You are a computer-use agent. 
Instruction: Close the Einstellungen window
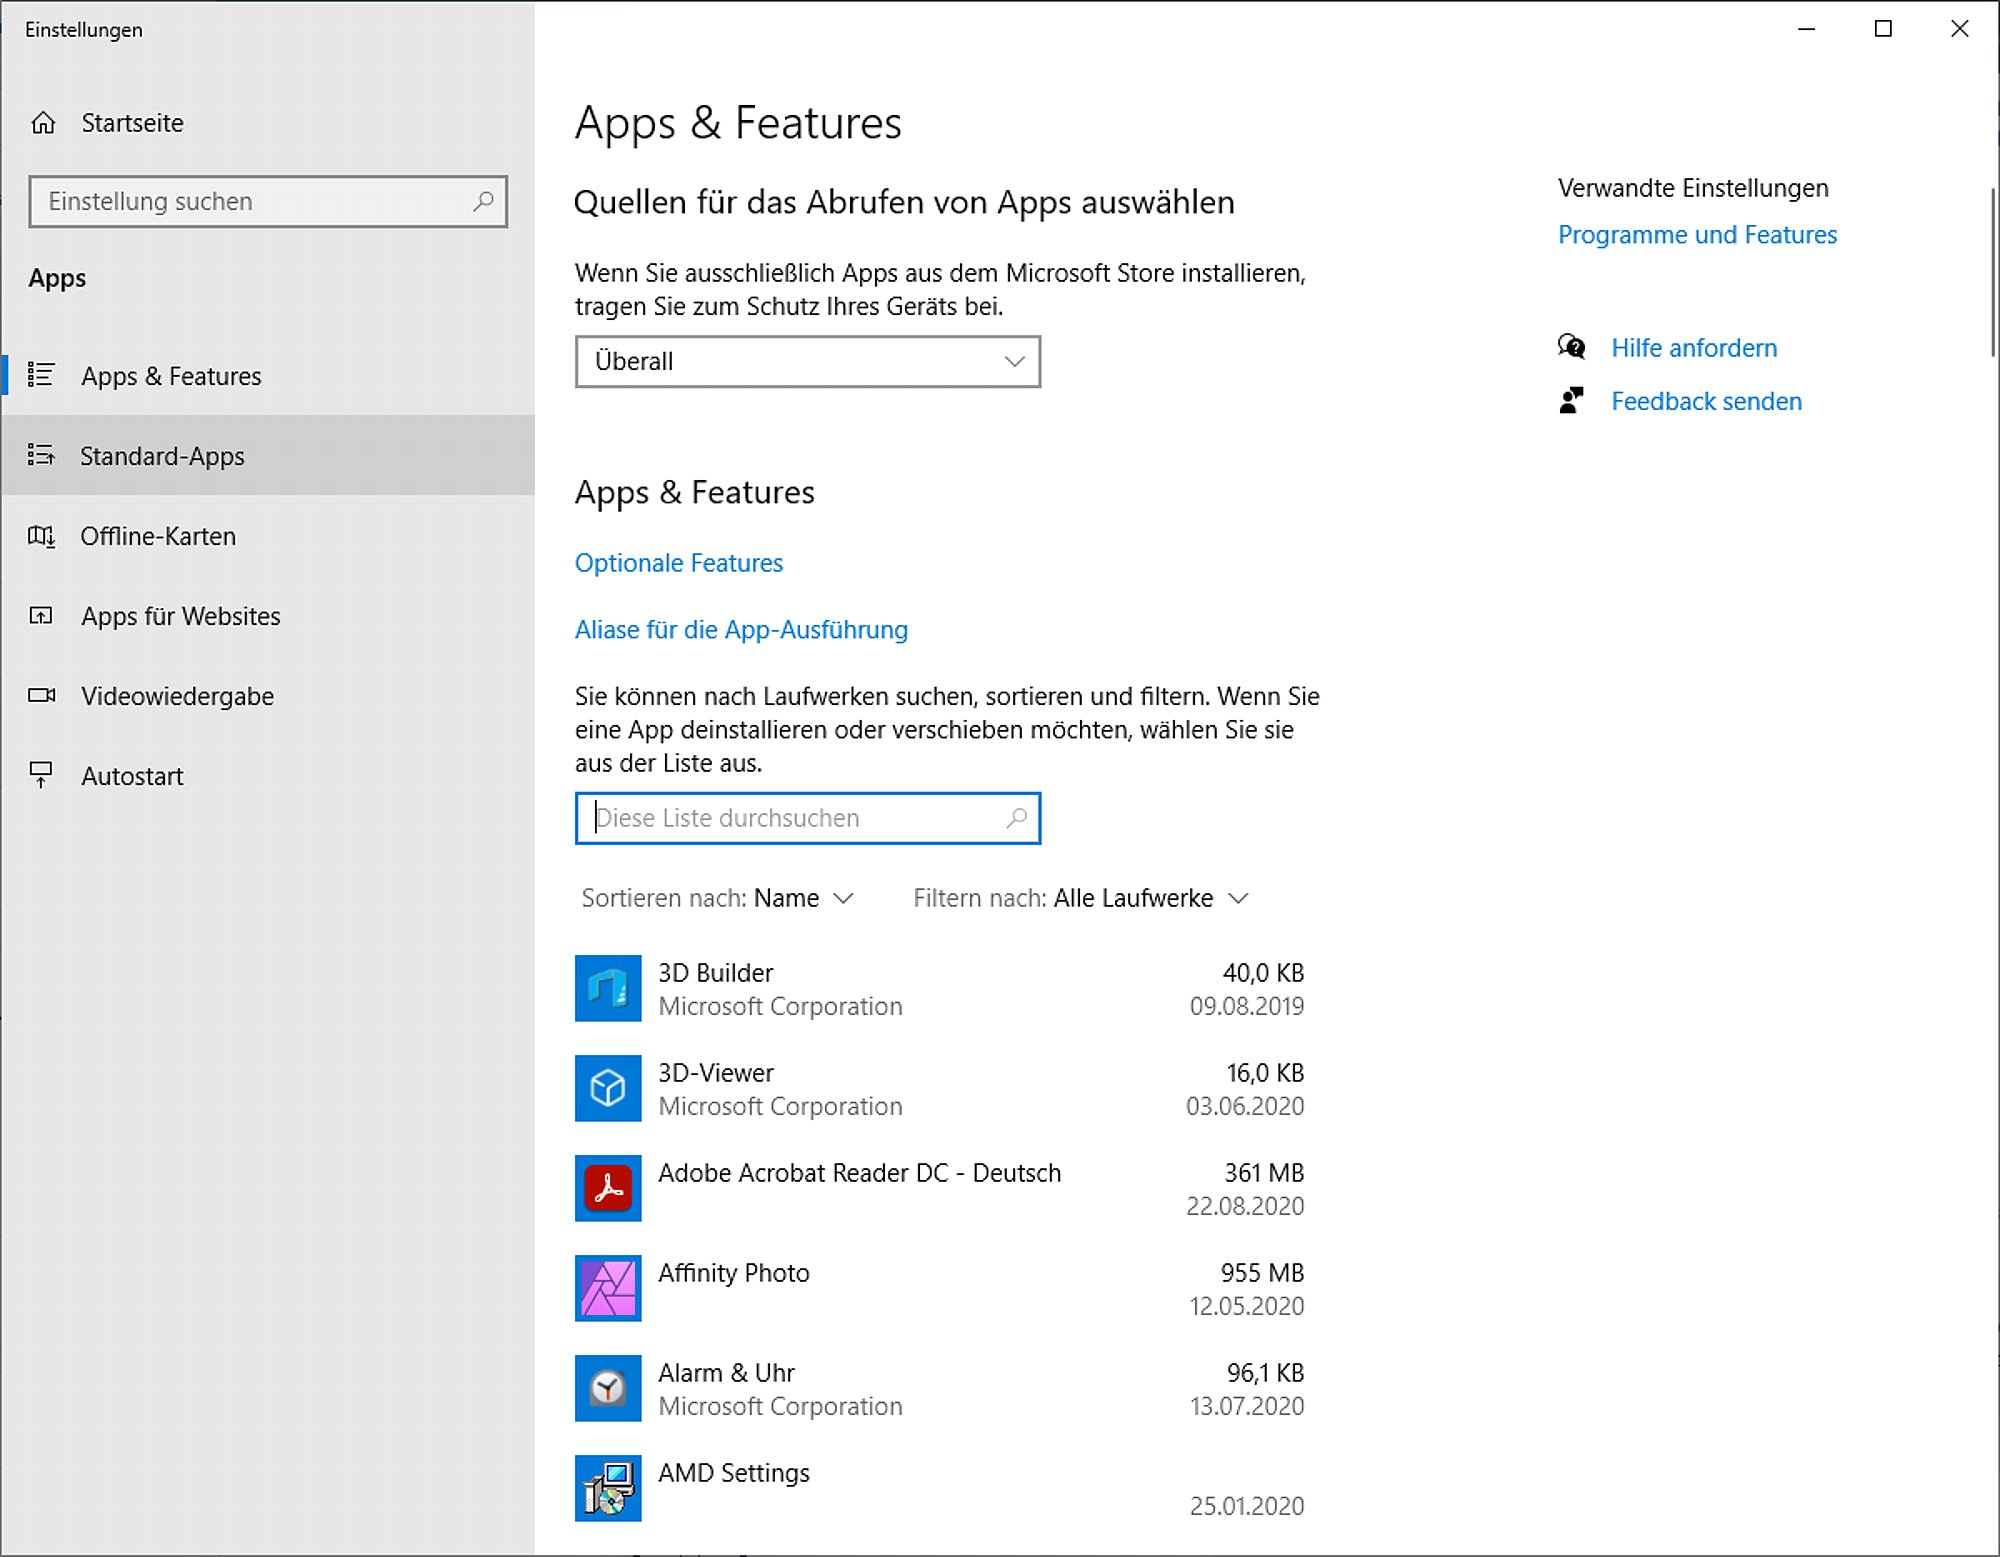(1960, 29)
